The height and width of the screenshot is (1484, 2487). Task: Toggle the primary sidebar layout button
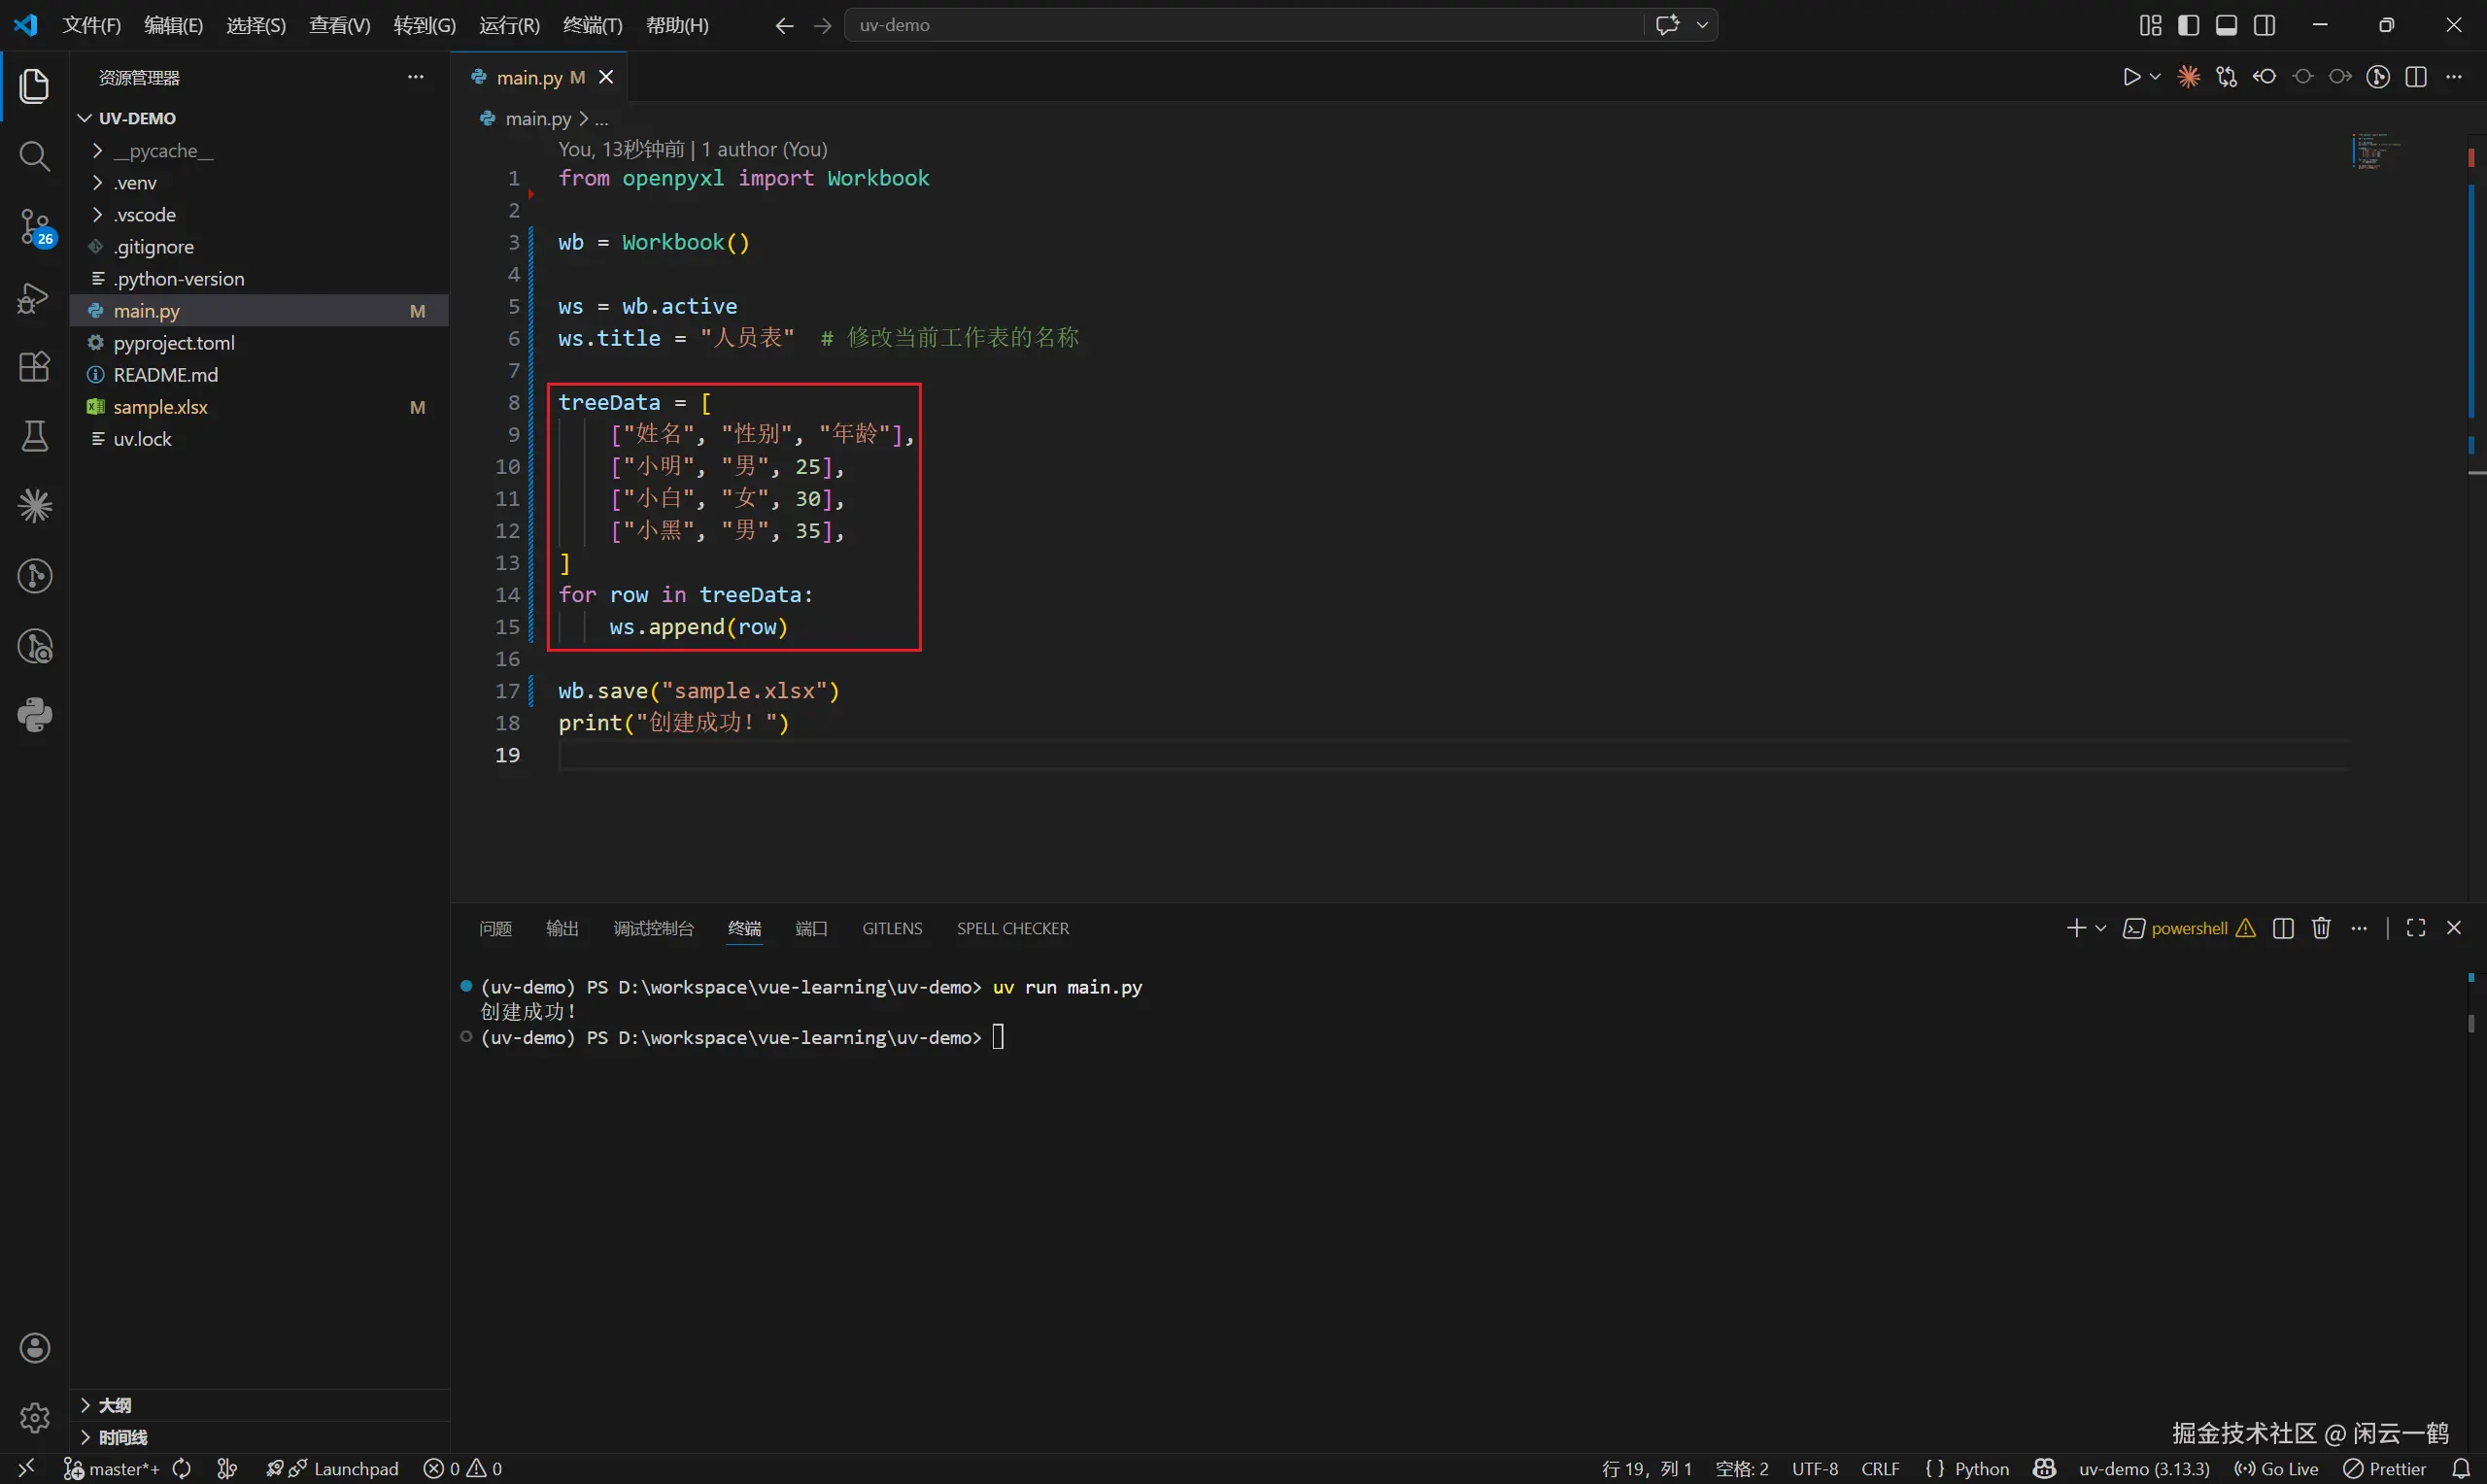[x=2188, y=25]
